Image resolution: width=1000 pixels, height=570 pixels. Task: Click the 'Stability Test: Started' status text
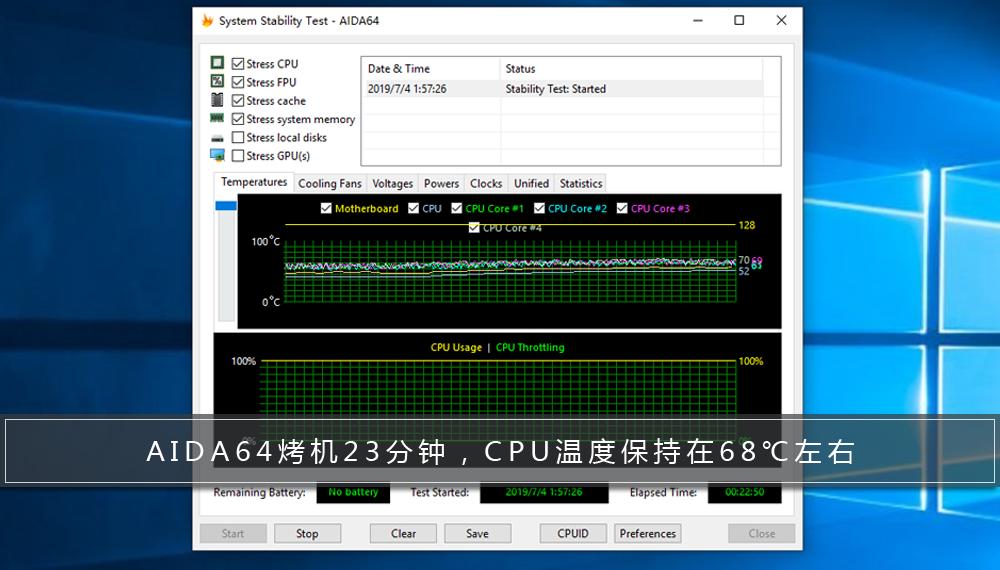coord(555,89)
